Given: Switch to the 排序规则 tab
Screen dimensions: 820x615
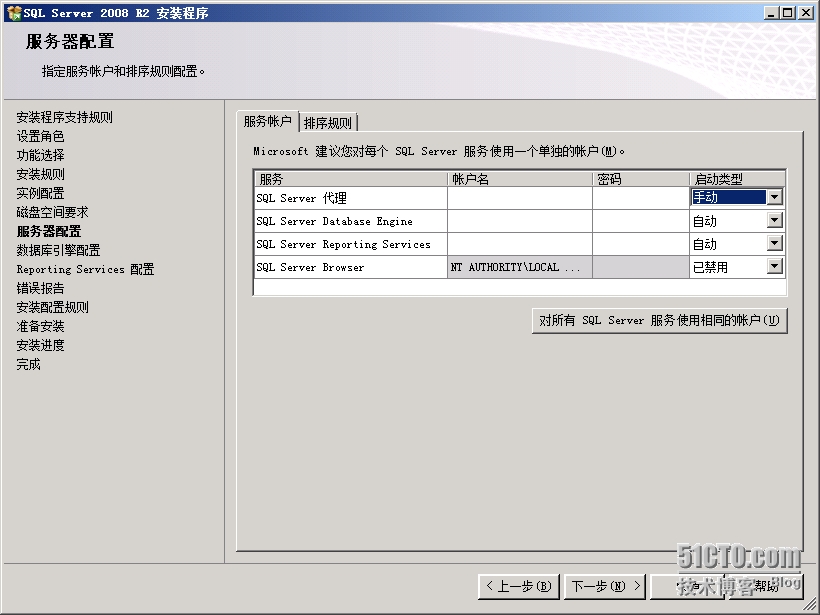Looking at the screenshot, I should click(328, 123).
